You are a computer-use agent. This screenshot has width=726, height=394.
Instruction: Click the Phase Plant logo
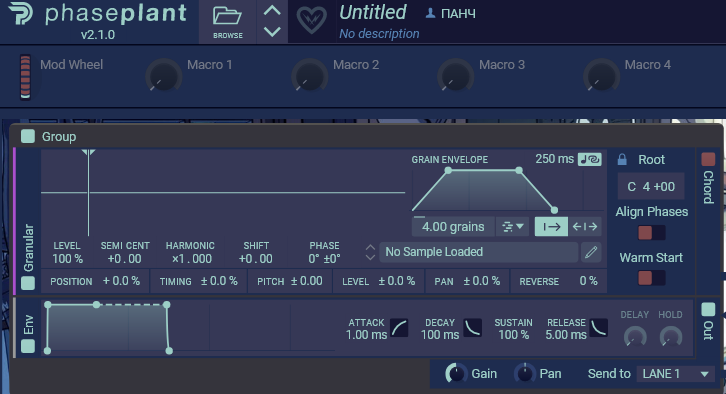click(20, 14)
